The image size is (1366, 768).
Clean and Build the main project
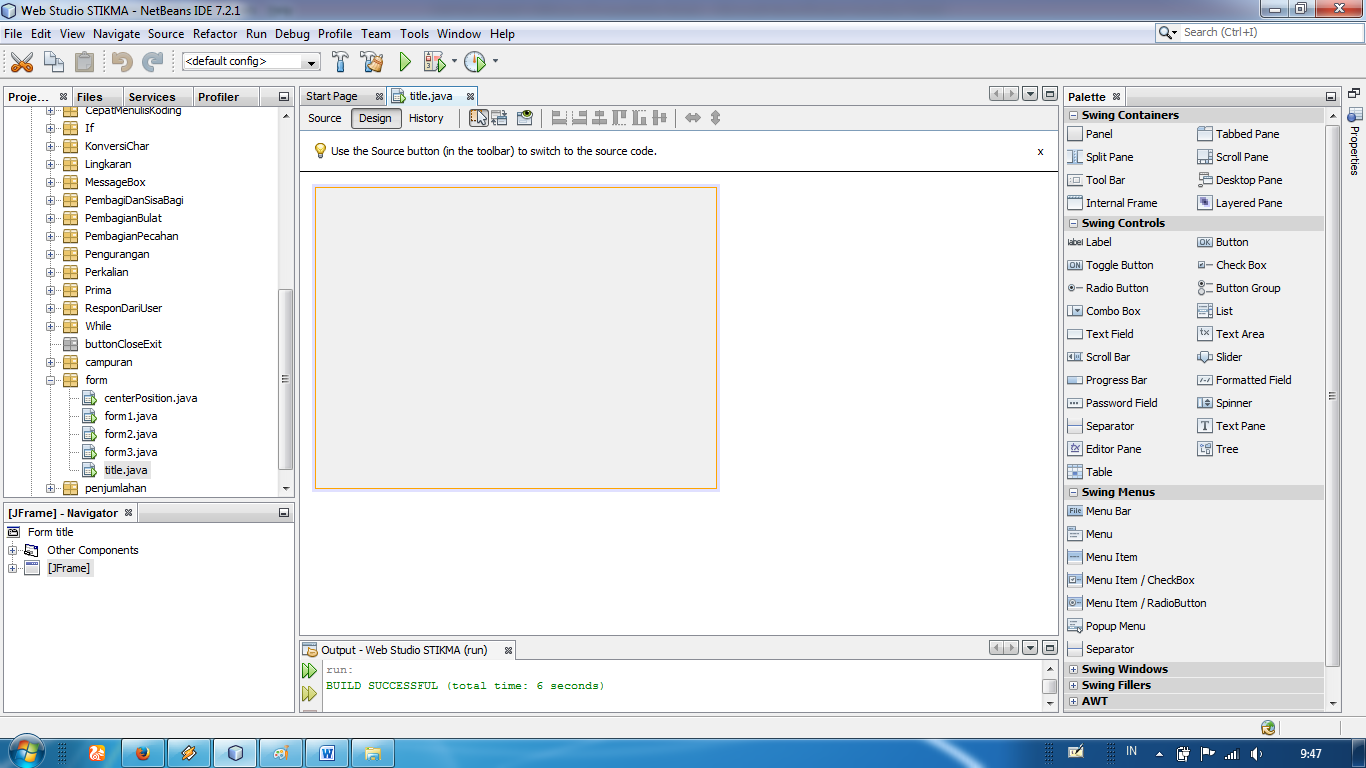[369, 61]
